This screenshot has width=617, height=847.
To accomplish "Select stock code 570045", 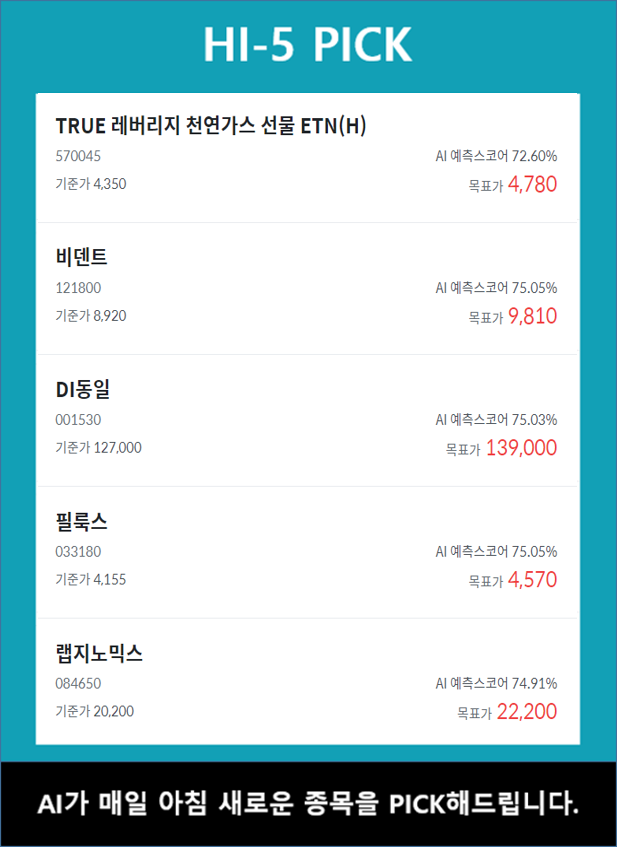I will pos(78,156).
